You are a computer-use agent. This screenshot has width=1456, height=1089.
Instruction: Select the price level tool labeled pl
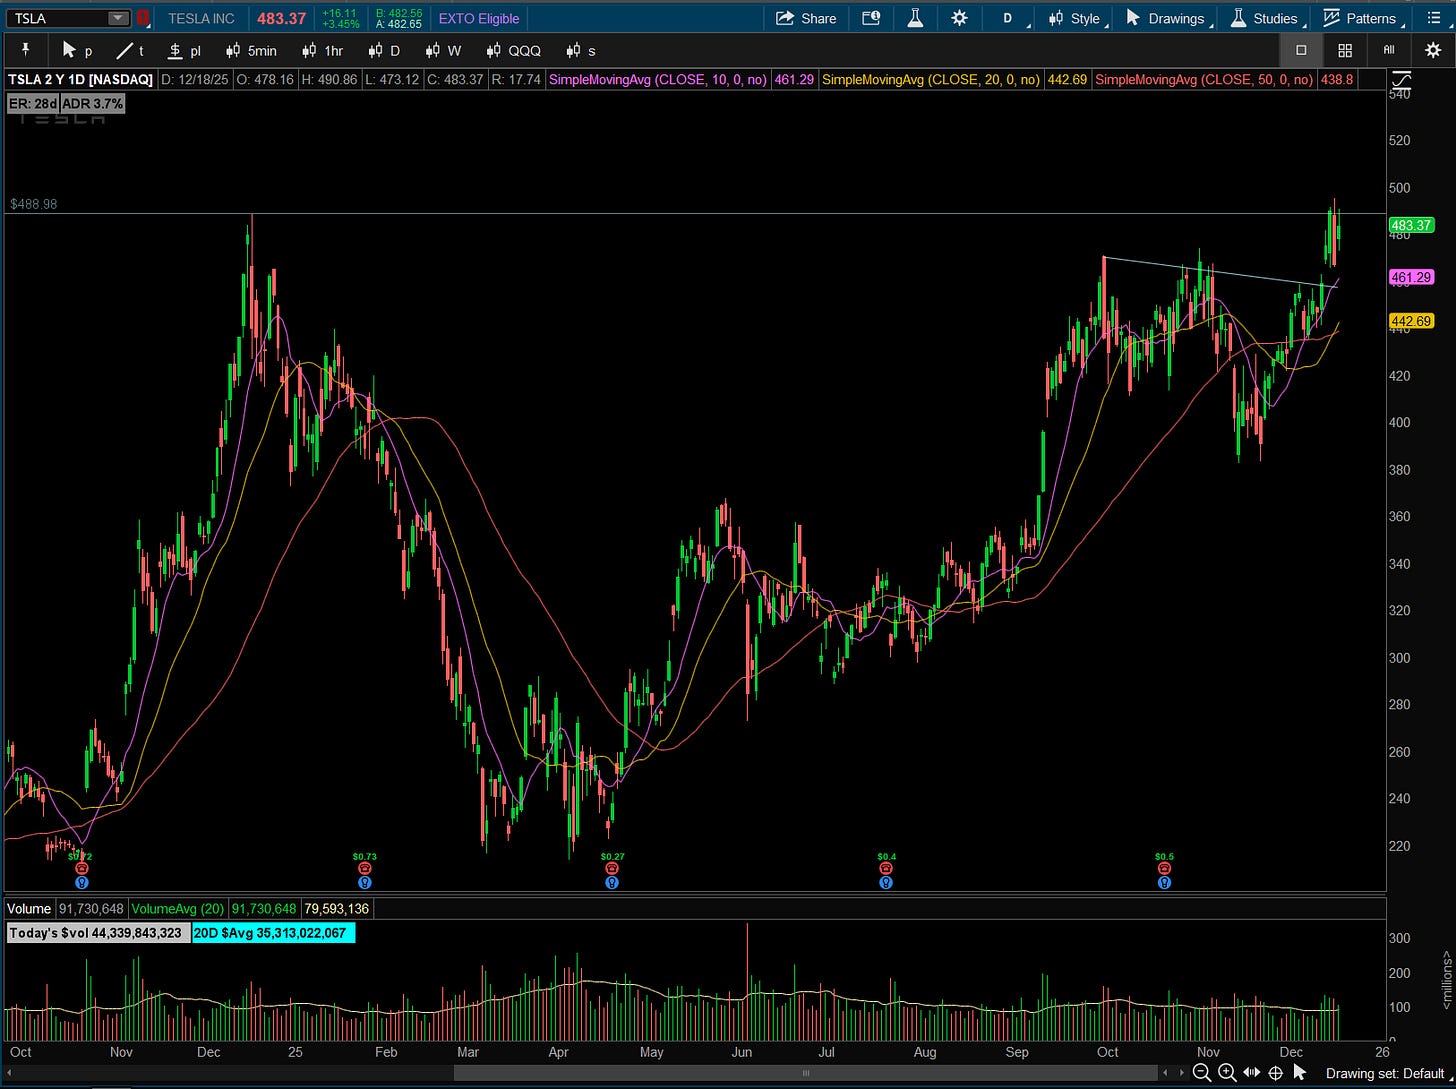pos(184,50)
